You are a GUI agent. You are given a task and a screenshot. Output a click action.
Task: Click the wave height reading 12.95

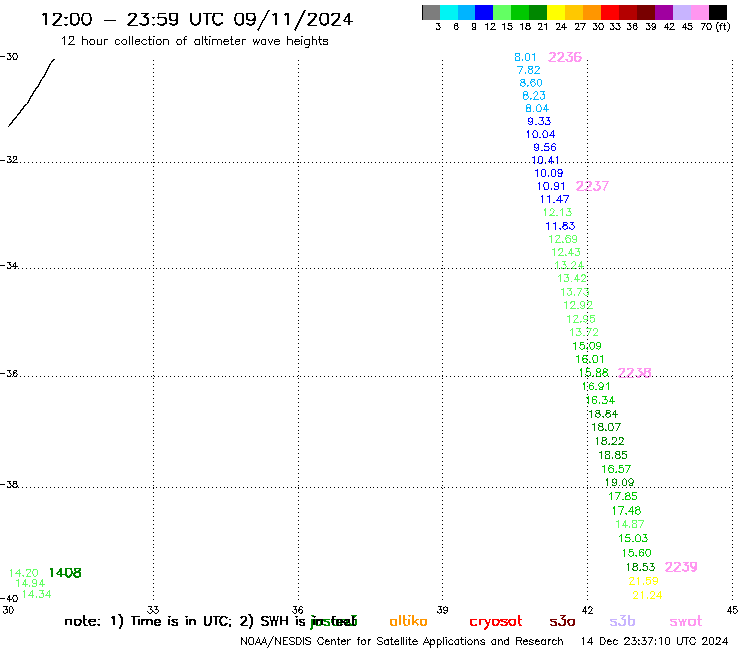click(581, 319)
